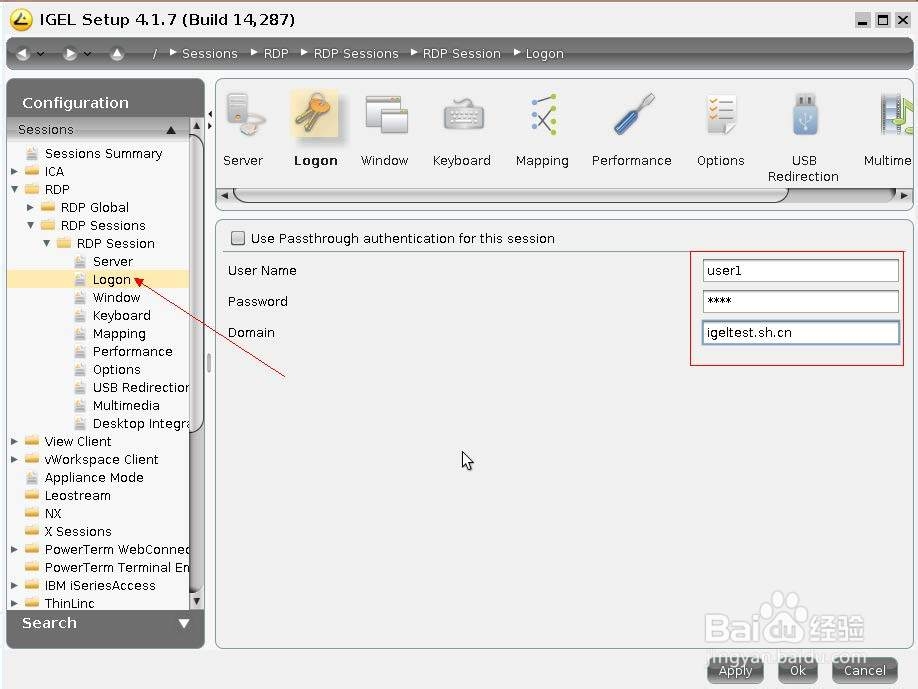Select Keyboard in the tree

[x=122, y=316]
